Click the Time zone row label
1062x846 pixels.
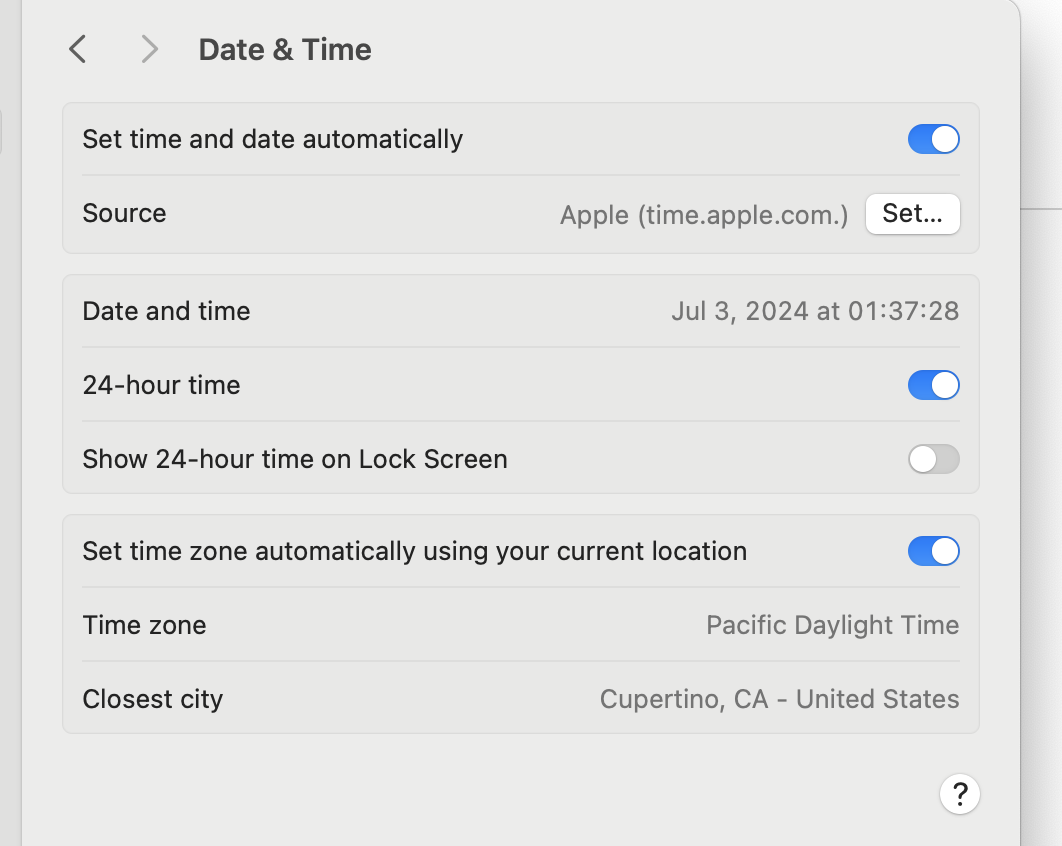click(x=144, y=625)
